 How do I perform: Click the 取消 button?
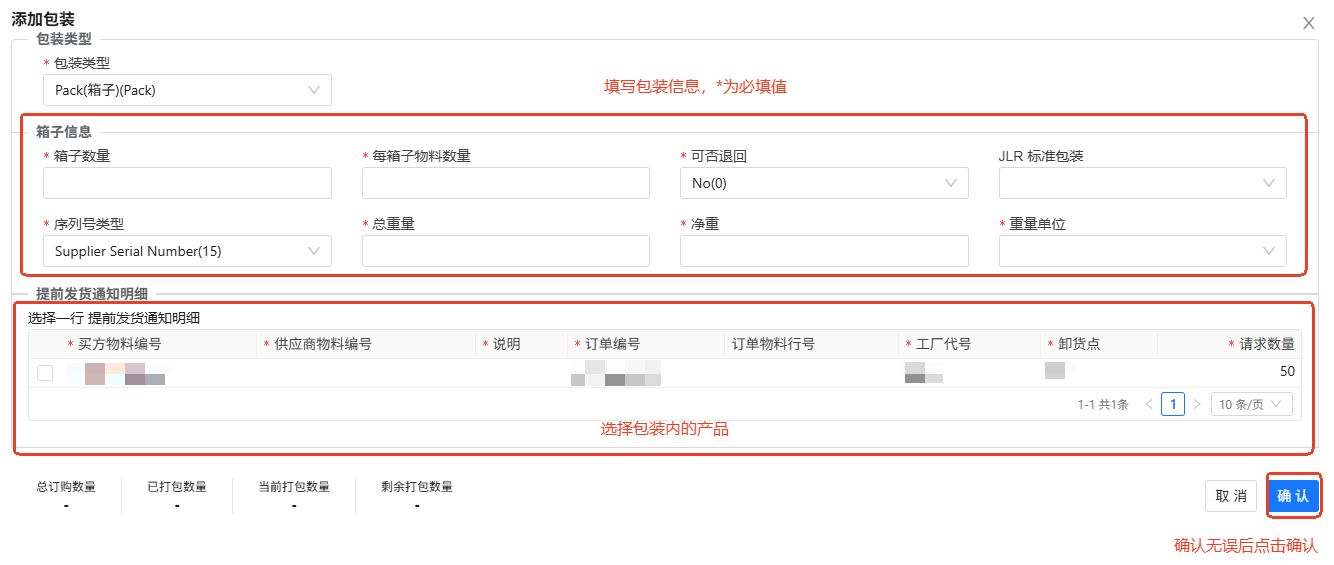pos(1230,496)
